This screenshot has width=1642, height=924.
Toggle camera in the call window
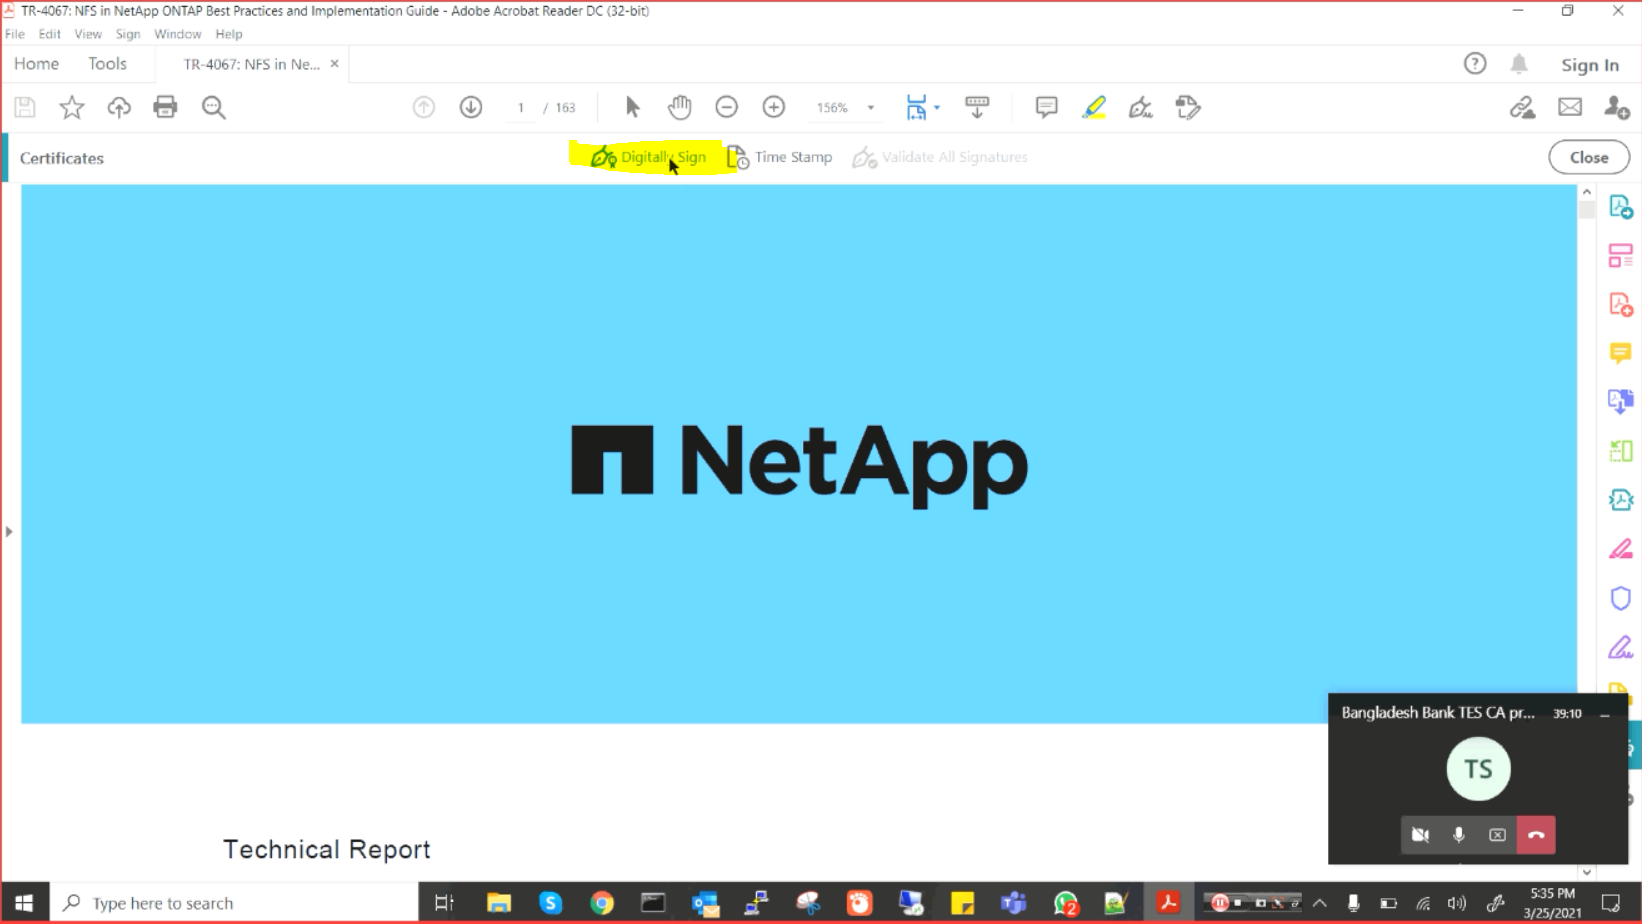[x=1420, y=835]
